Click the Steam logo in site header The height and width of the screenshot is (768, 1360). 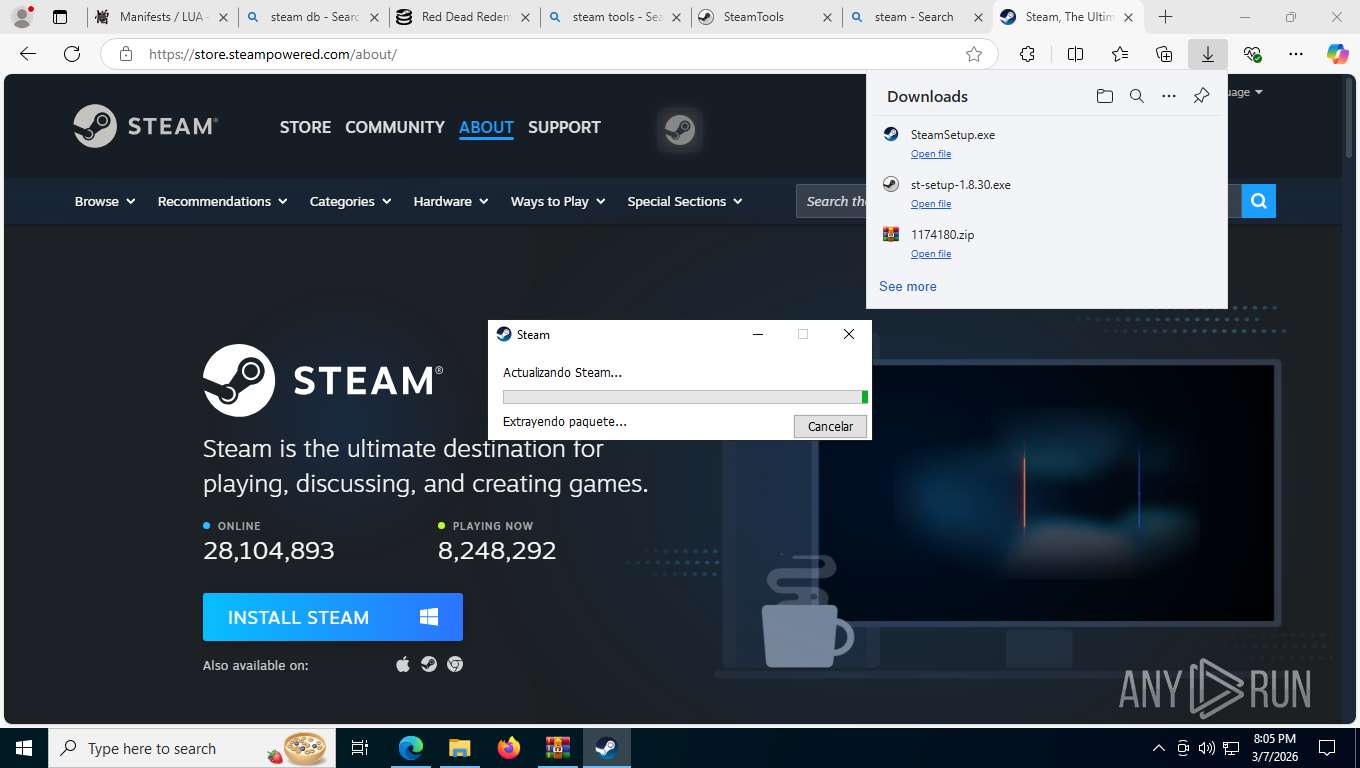(146, 126)
